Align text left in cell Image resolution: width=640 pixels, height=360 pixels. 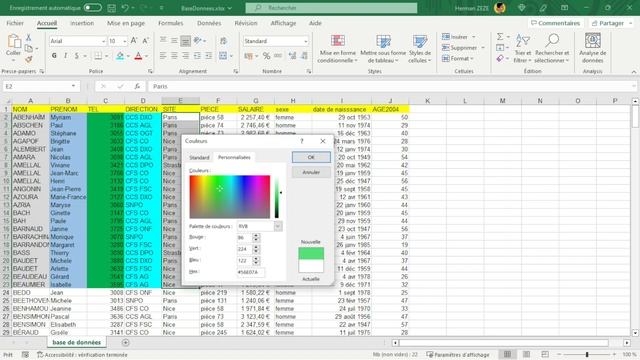[163, 56]
